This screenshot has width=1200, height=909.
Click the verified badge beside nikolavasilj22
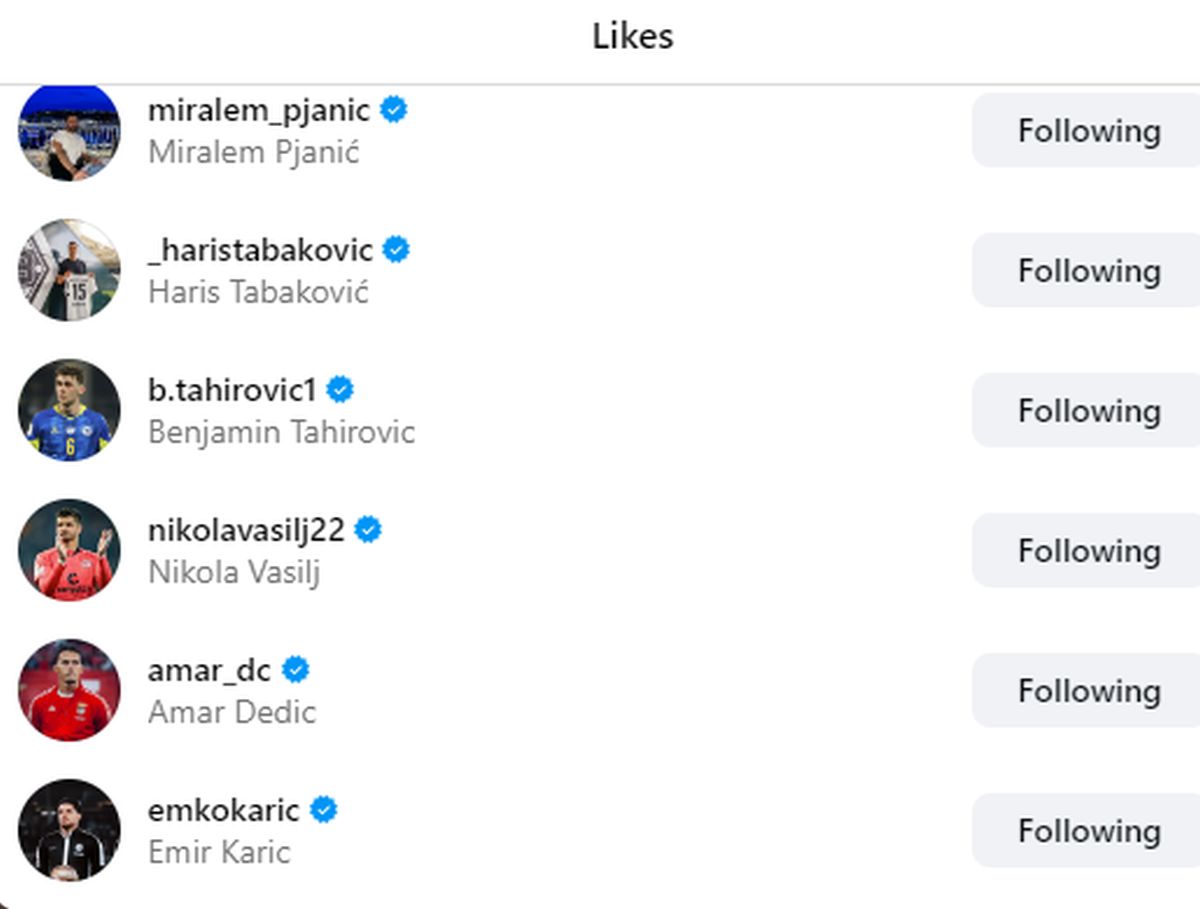[x=369, y=530]
